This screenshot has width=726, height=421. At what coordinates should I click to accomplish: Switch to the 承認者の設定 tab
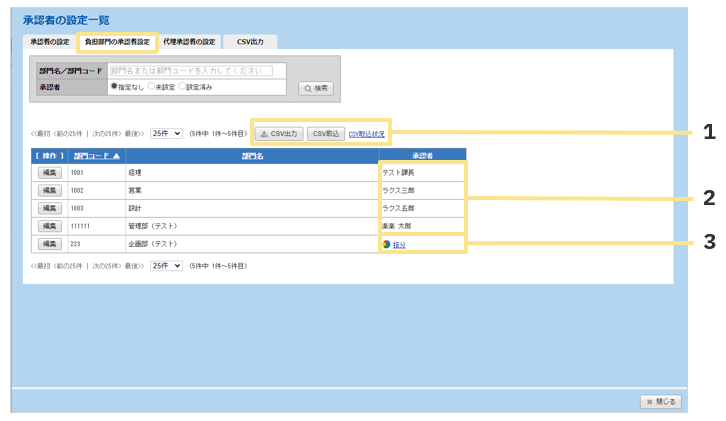pyautogui.click(x=49, y=42)
